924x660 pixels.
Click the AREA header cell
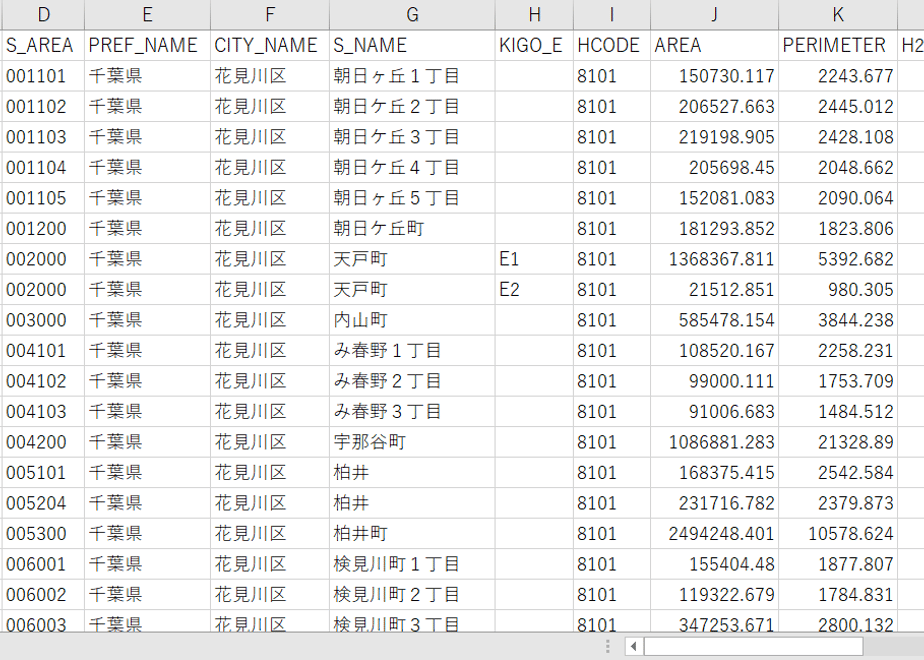pyautogui.click(x=715, y=45)
